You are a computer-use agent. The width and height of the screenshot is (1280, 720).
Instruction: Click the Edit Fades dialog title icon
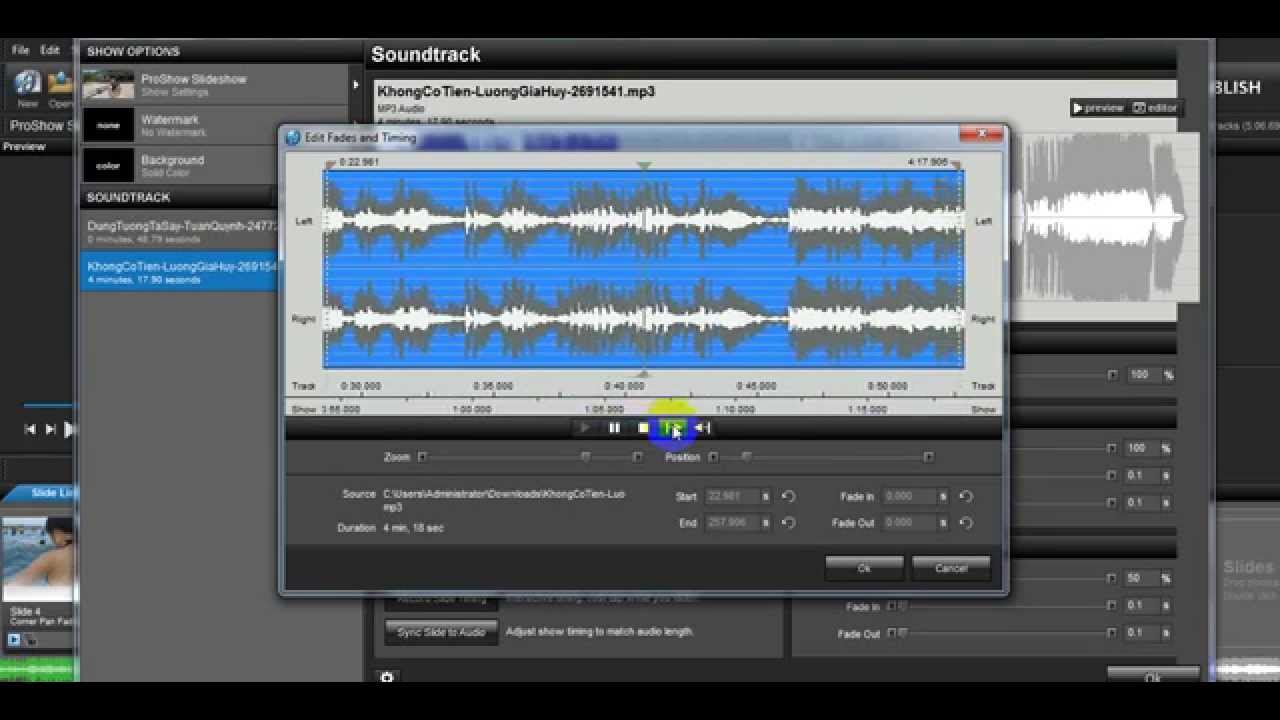tap(293, 137)
